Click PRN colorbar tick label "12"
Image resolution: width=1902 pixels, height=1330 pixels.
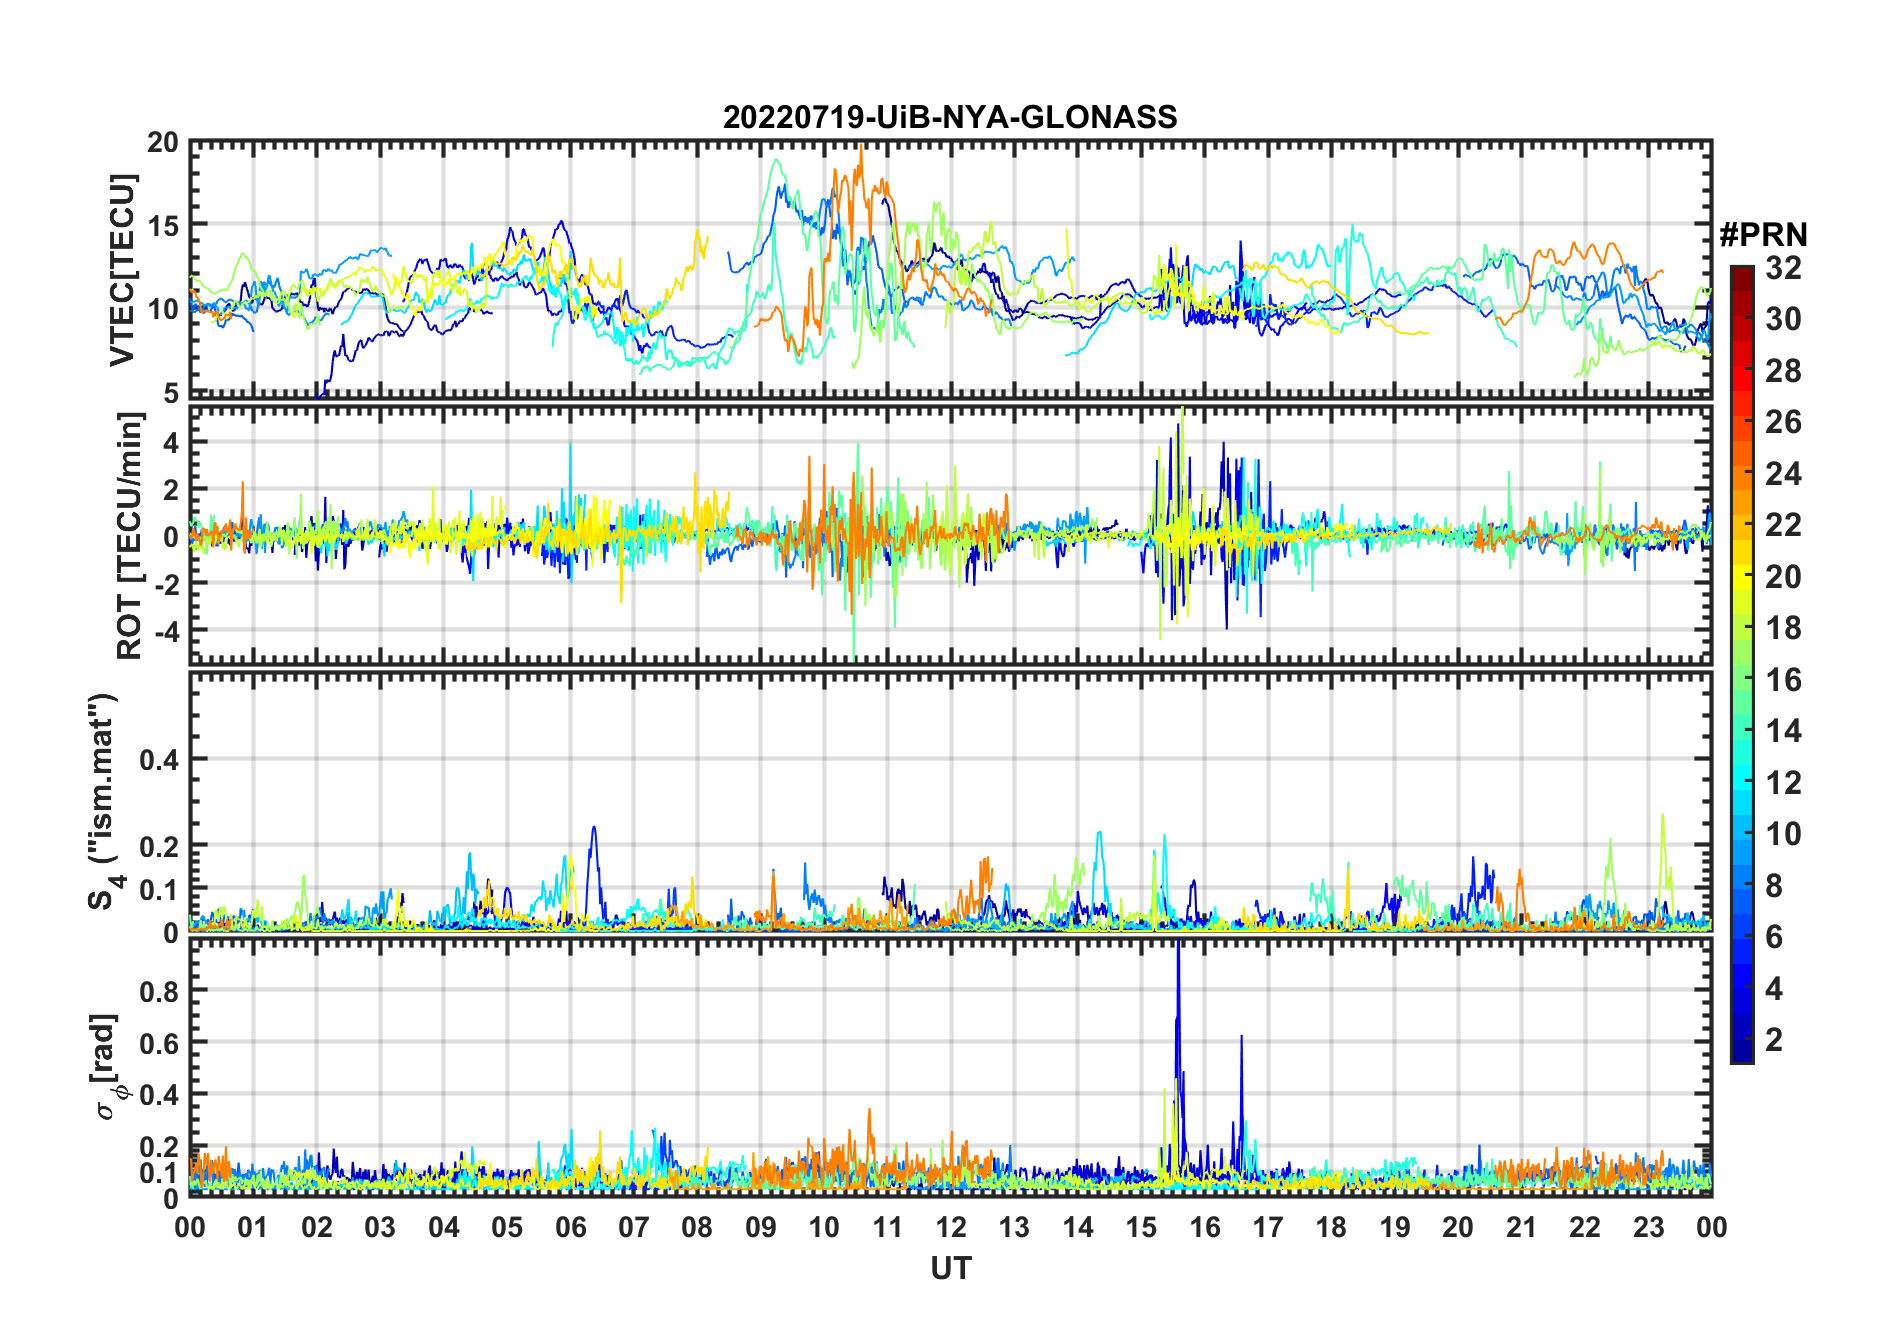[1783, 783]
